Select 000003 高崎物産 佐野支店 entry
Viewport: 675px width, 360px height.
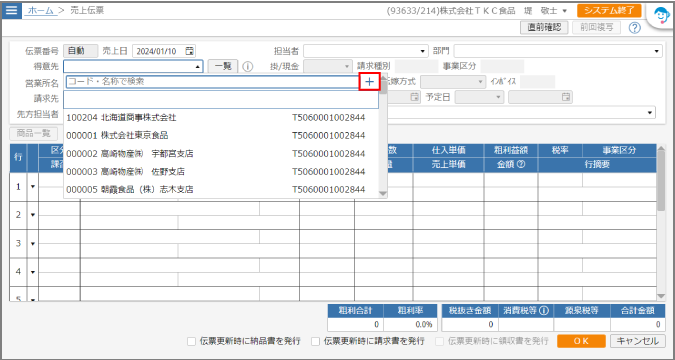click(221, 172)
